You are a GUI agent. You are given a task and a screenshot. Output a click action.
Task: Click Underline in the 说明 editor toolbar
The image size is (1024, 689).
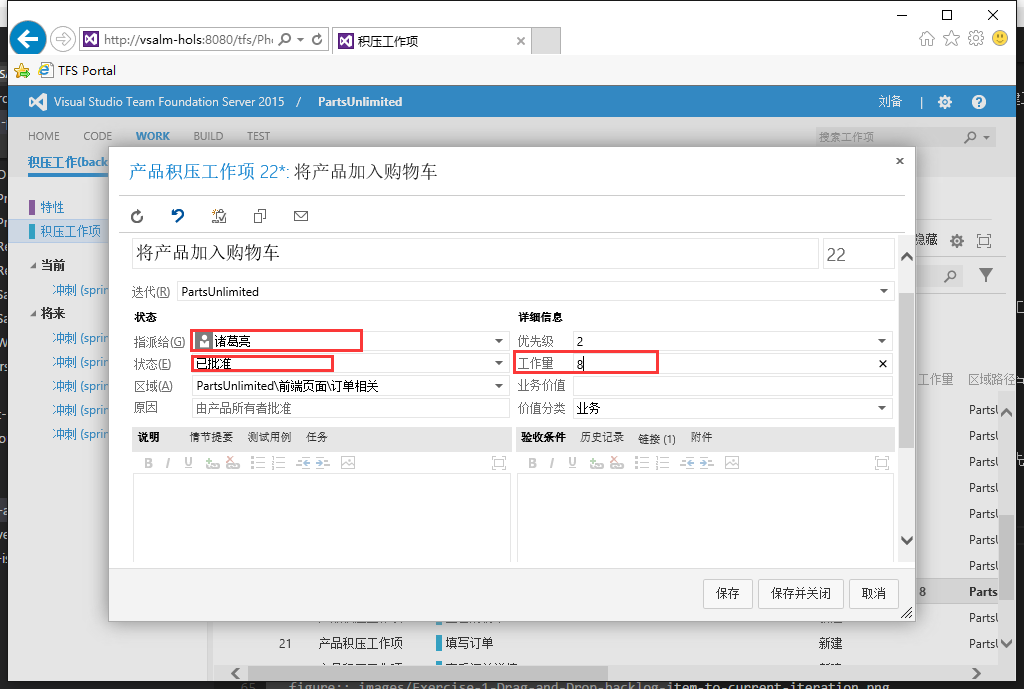click(188, 463)
